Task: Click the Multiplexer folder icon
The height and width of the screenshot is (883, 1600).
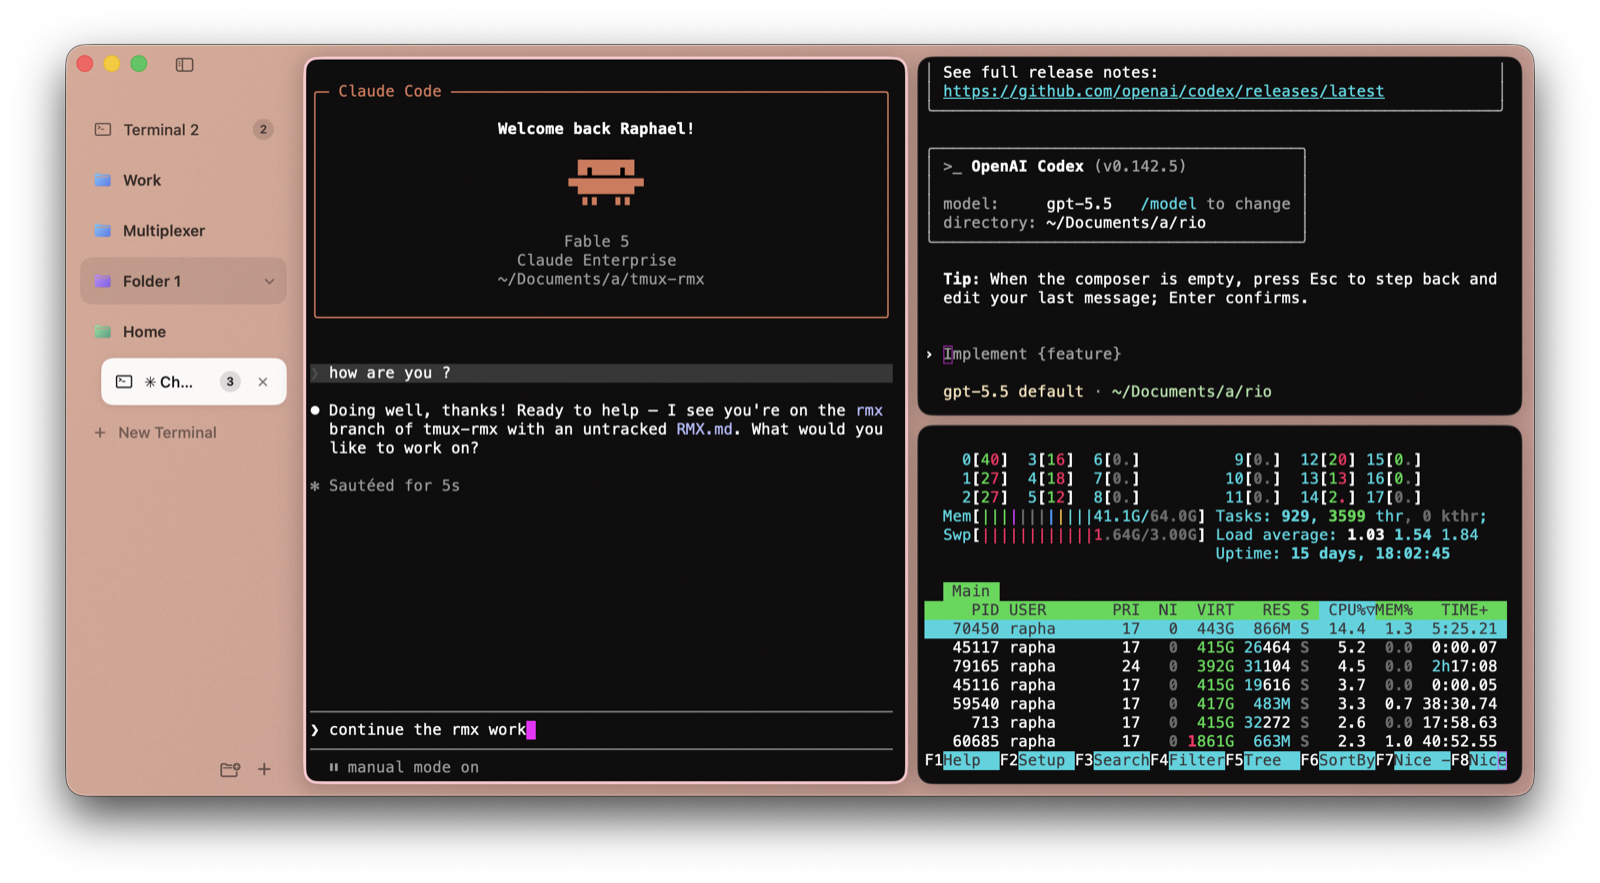Action: coord(103,230)
